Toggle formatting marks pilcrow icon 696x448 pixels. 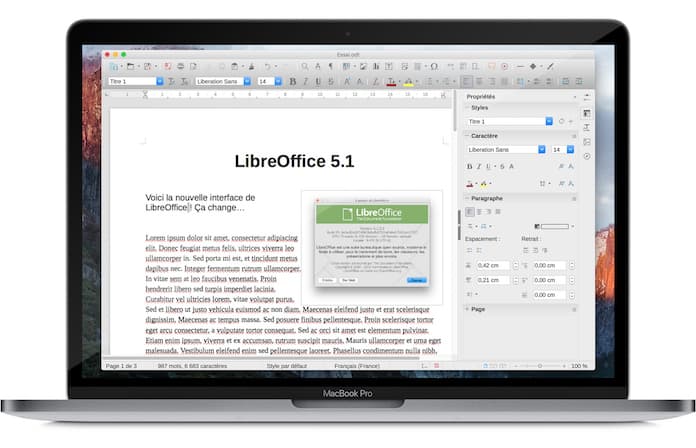point(330,67)
